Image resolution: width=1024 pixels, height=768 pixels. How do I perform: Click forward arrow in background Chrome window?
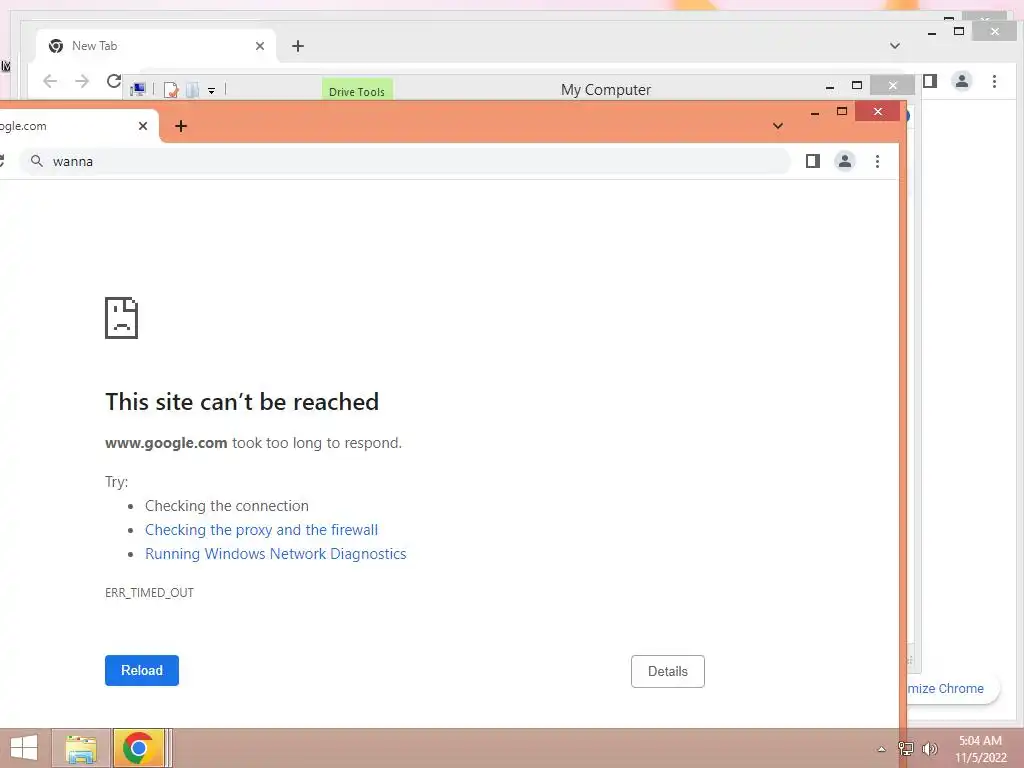tap(82, 81)
